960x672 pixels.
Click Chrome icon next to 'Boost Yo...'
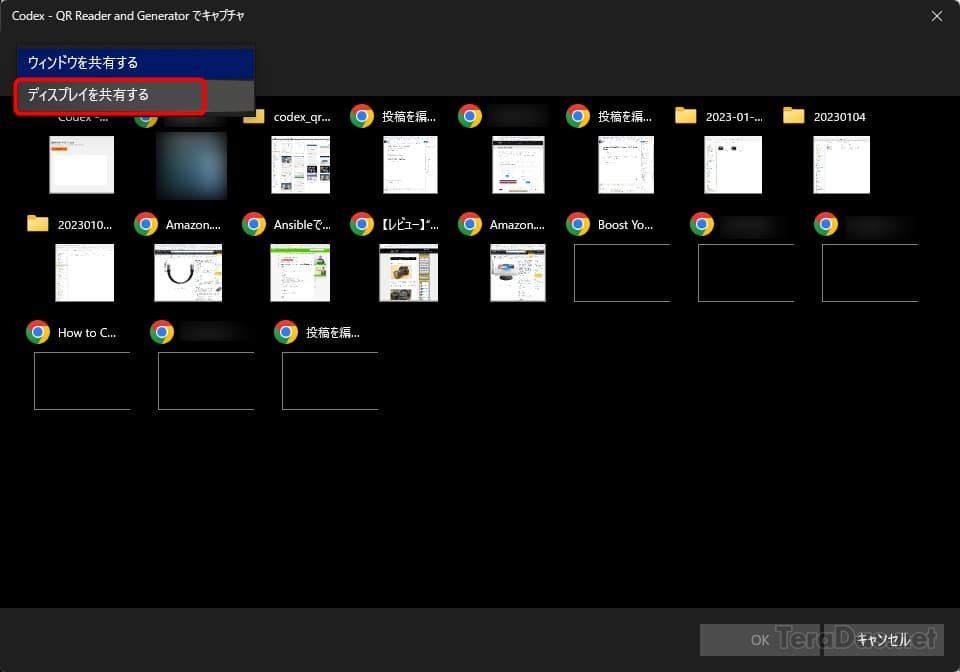[x=578, y=224]
